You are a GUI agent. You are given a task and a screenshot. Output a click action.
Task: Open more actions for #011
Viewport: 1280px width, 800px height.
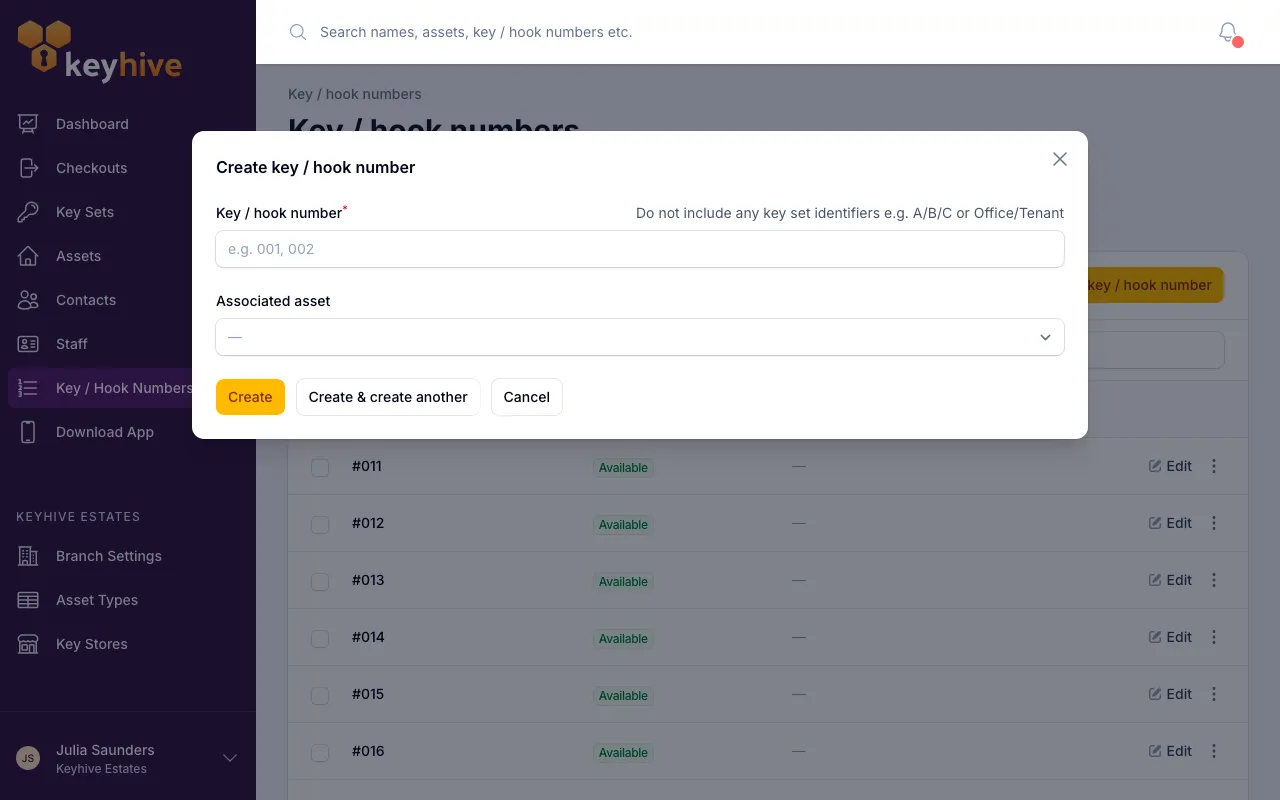coord(1214,466)
